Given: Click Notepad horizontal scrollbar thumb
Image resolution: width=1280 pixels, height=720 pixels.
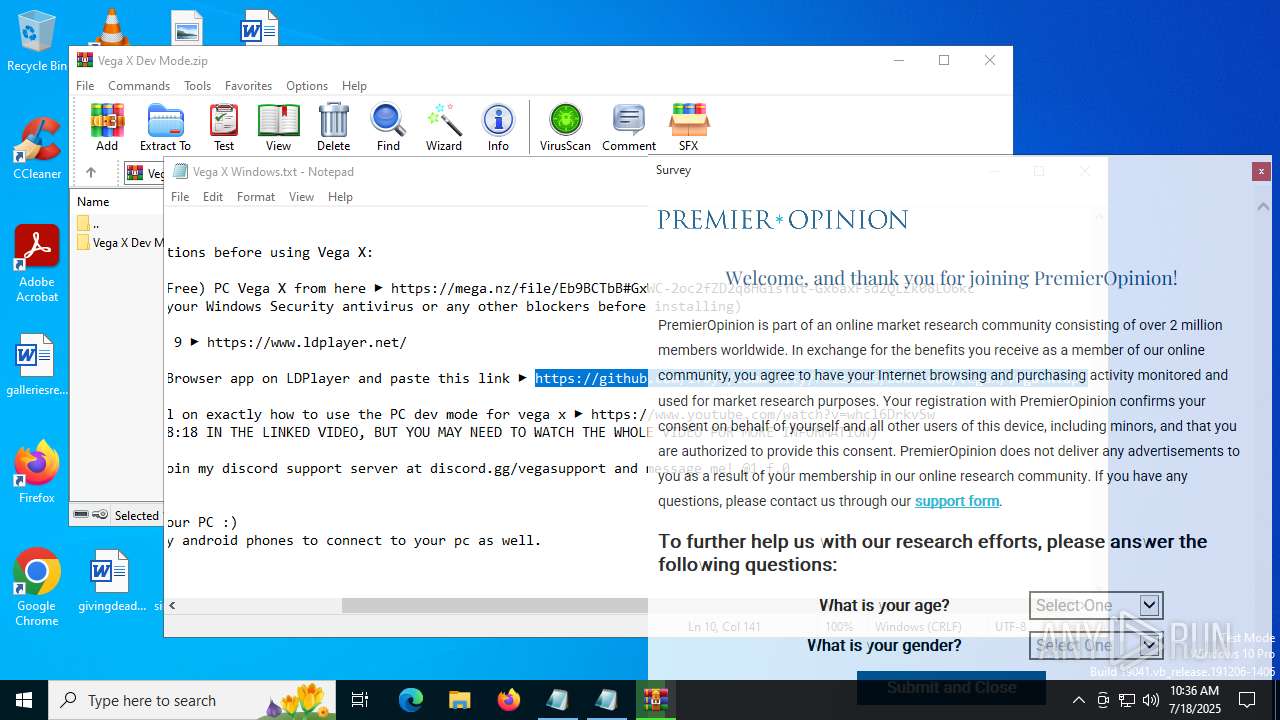Looking at the screenshot, I should pyautogui.click(x=495, y=605).
